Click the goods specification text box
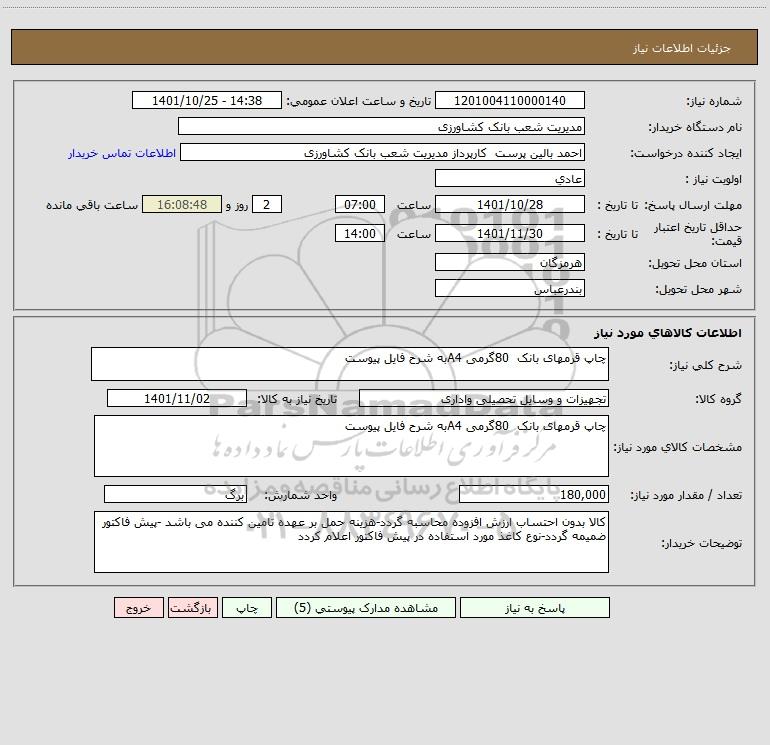 coord(351,446)
